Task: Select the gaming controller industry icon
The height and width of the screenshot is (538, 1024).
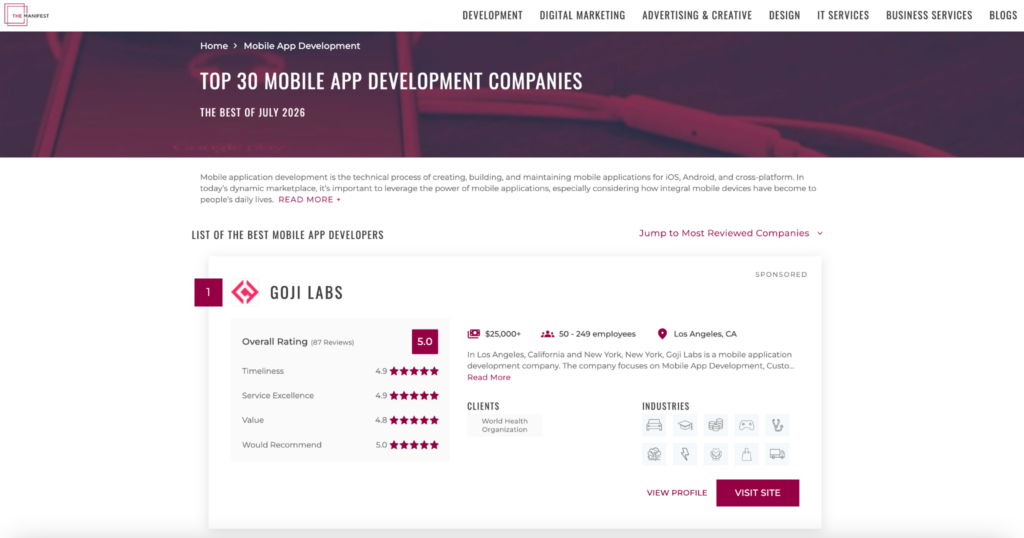Action: click(x=746, y=426)
